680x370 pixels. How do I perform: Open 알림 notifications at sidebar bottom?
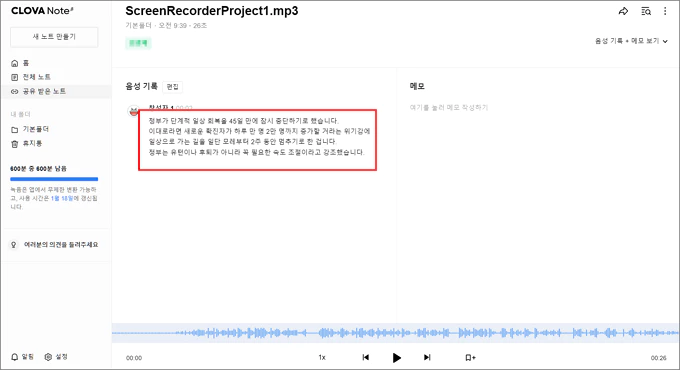[x=22, y=357]
